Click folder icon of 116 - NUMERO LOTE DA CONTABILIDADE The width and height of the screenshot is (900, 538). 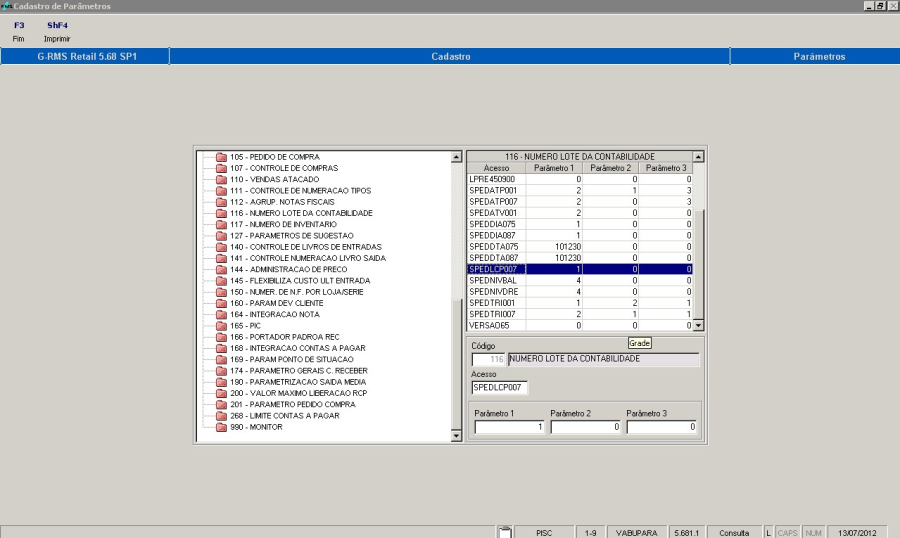click(x=222, y=214)
